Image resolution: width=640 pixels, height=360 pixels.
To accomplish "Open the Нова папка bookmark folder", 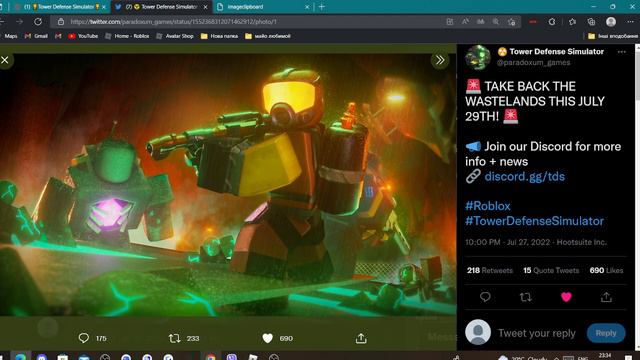I will [219, 36].
